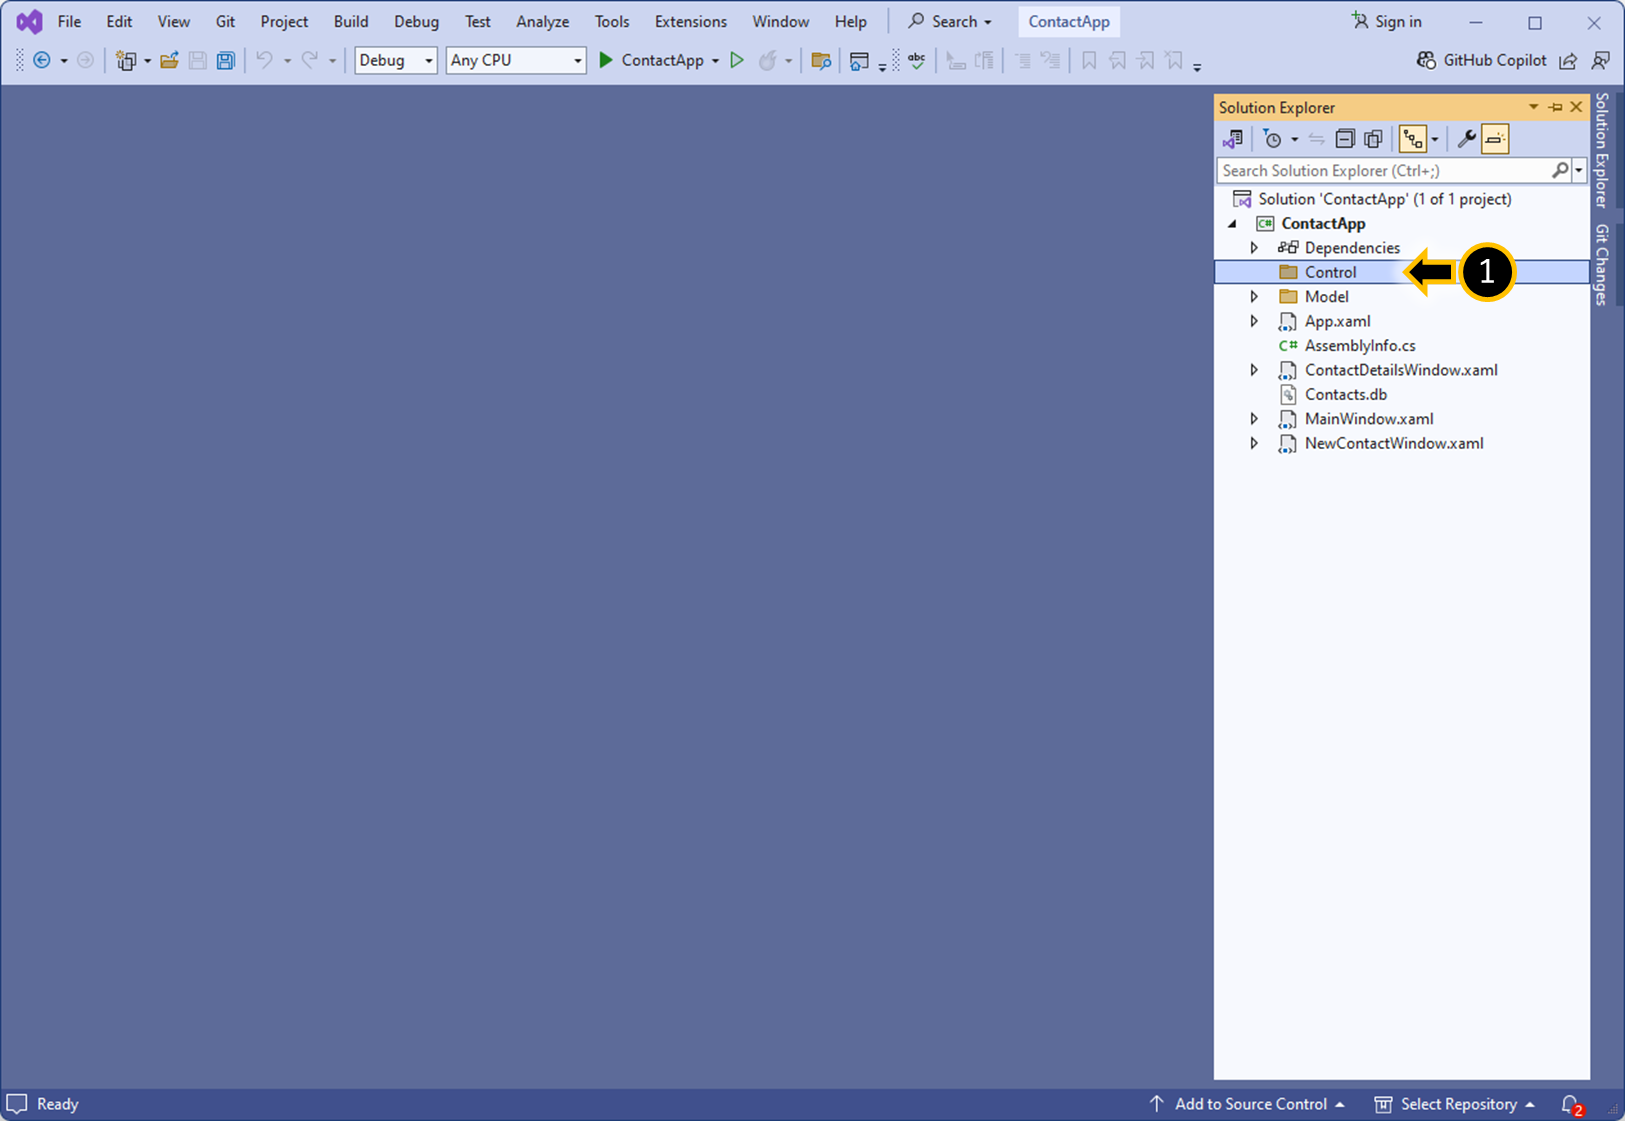Open Properties wrench icon in Solution Explorer
Screen dimensions: 1625x1121
tap(1466, 139)
